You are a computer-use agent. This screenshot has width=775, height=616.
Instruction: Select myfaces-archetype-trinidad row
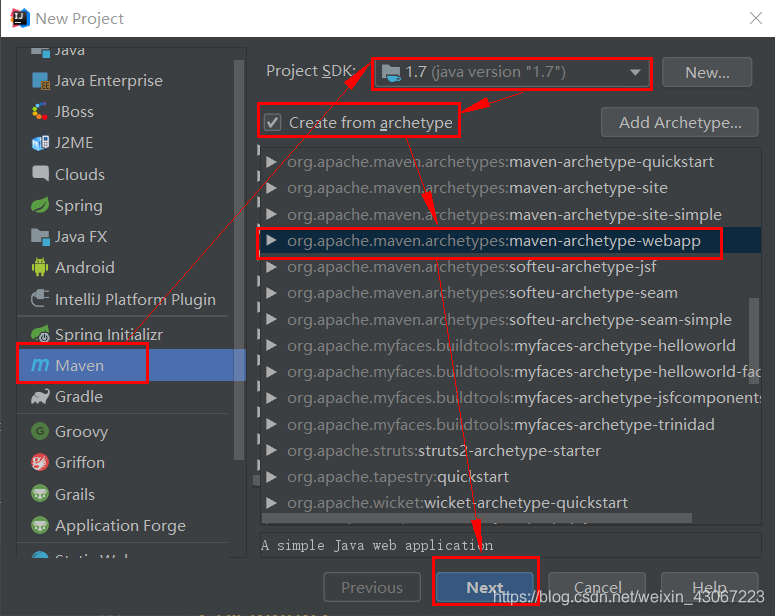(511, 424)
